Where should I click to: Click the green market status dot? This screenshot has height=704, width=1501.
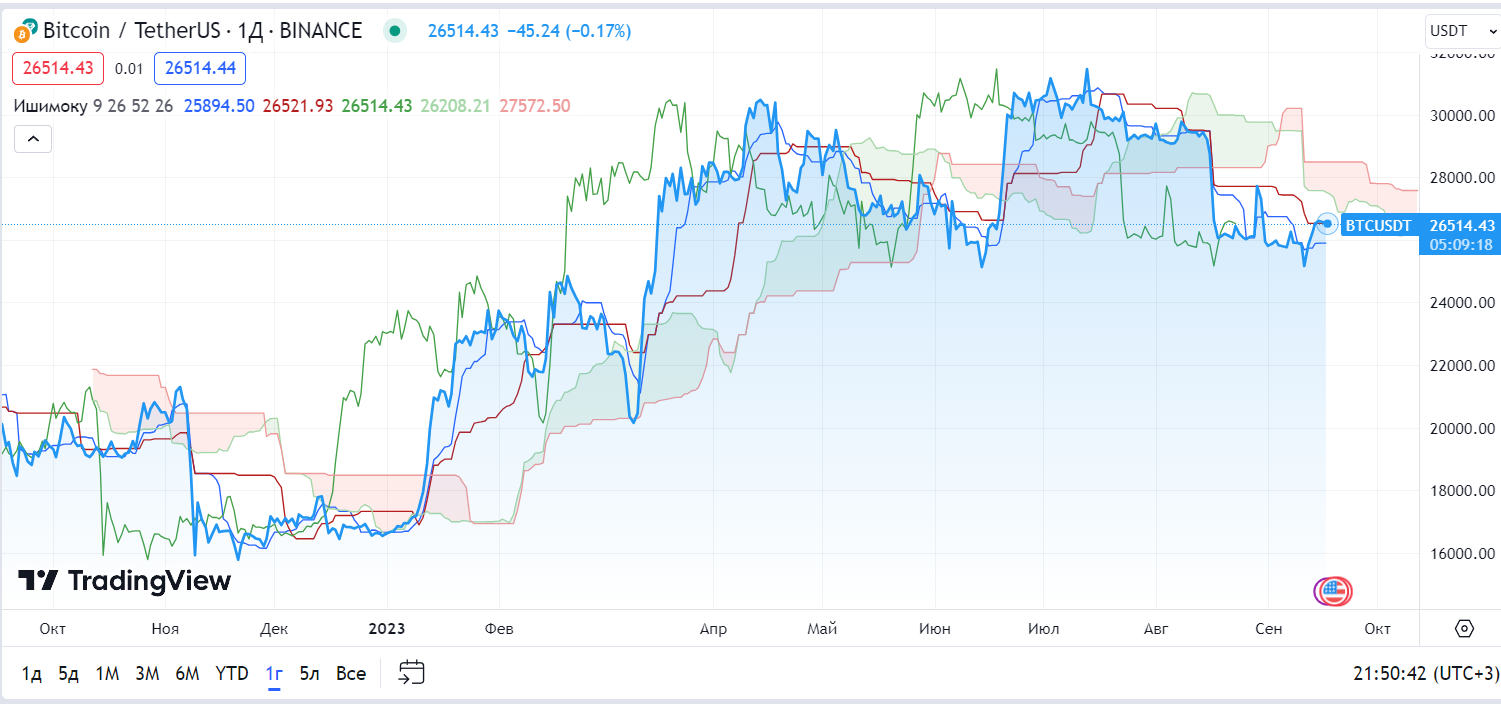point(395,31)
